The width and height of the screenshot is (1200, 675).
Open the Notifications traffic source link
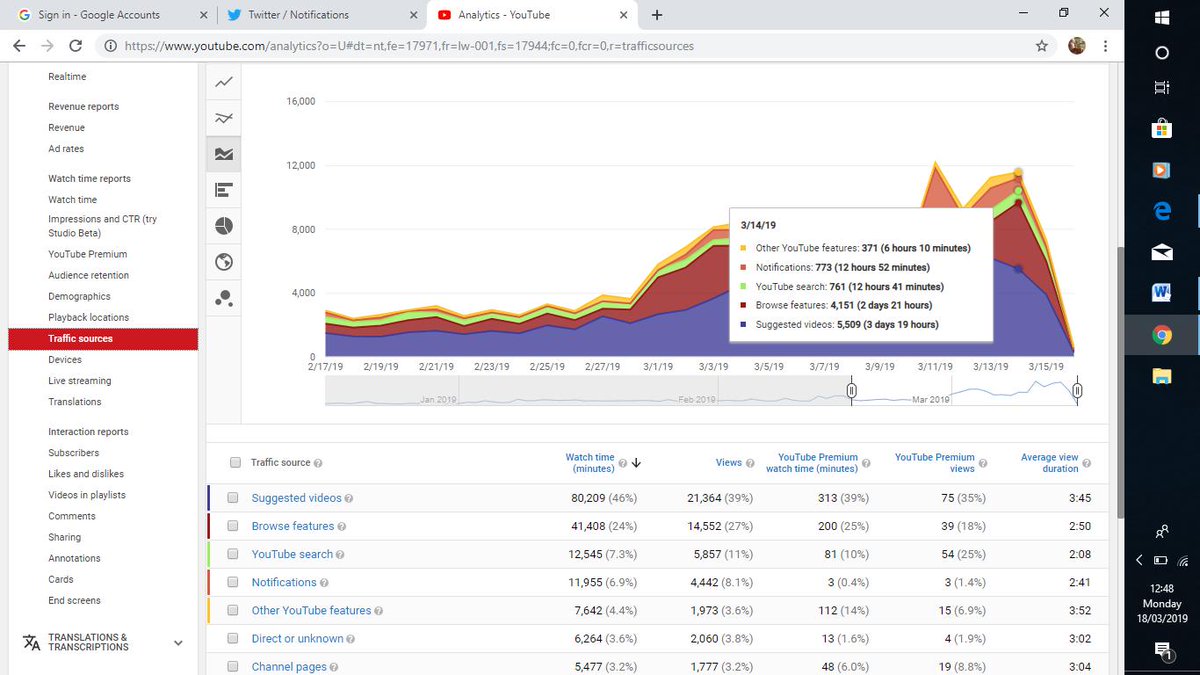[284, 582]
